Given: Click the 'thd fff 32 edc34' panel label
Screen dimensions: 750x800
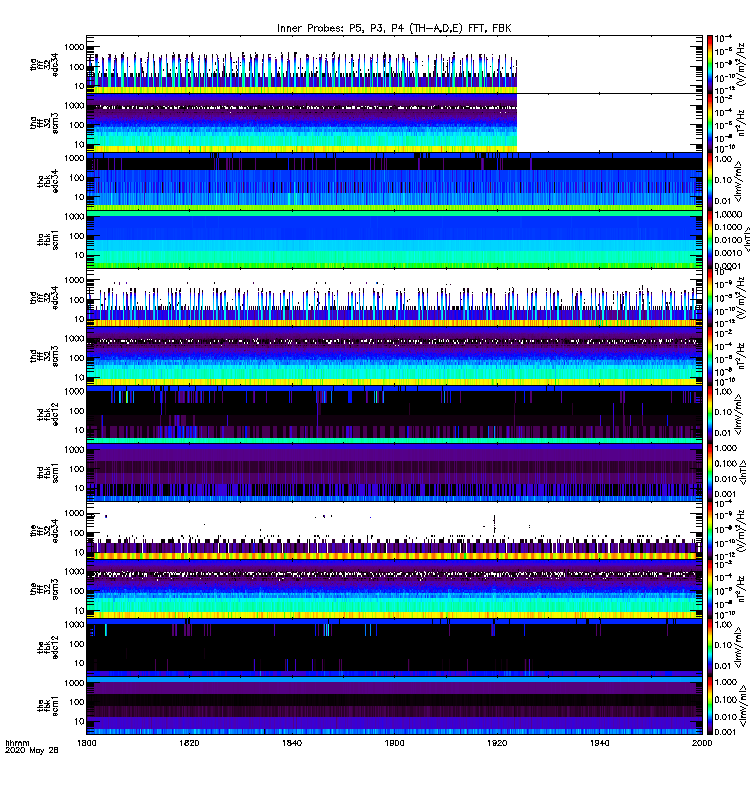Looking at the screenshot, I should (44, 297).
